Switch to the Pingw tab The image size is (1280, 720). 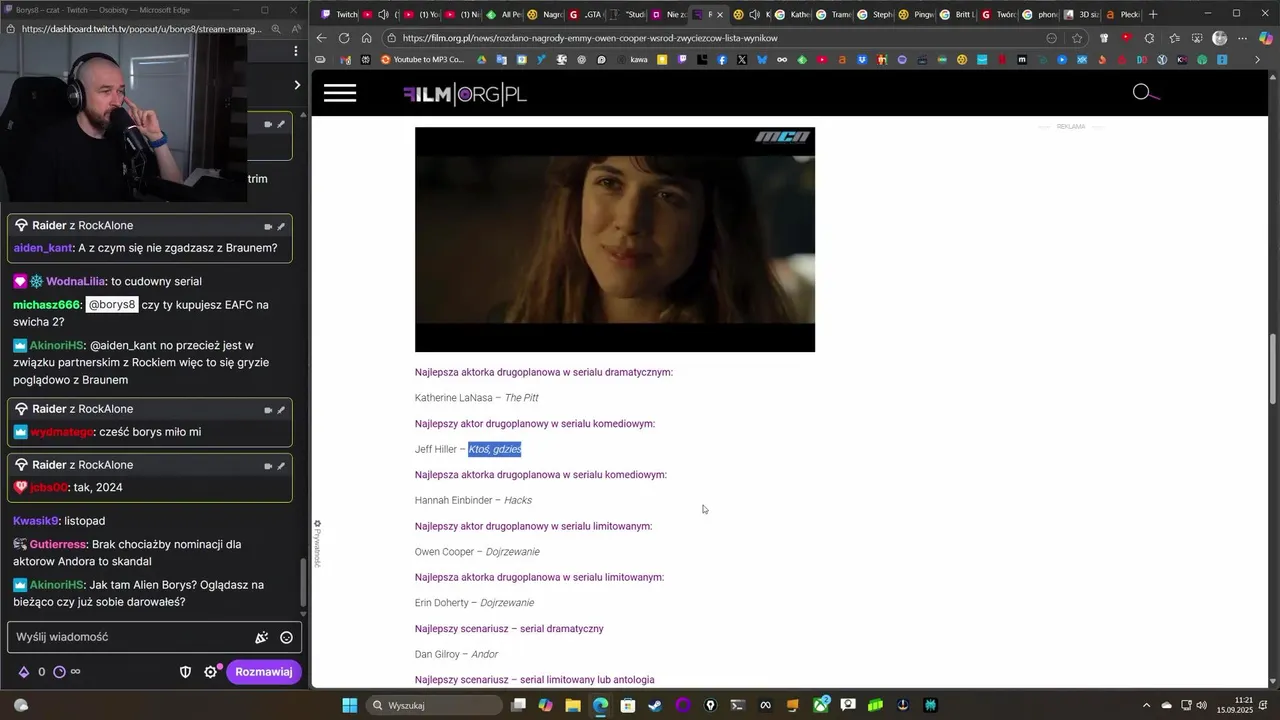(x=915, y=15)
